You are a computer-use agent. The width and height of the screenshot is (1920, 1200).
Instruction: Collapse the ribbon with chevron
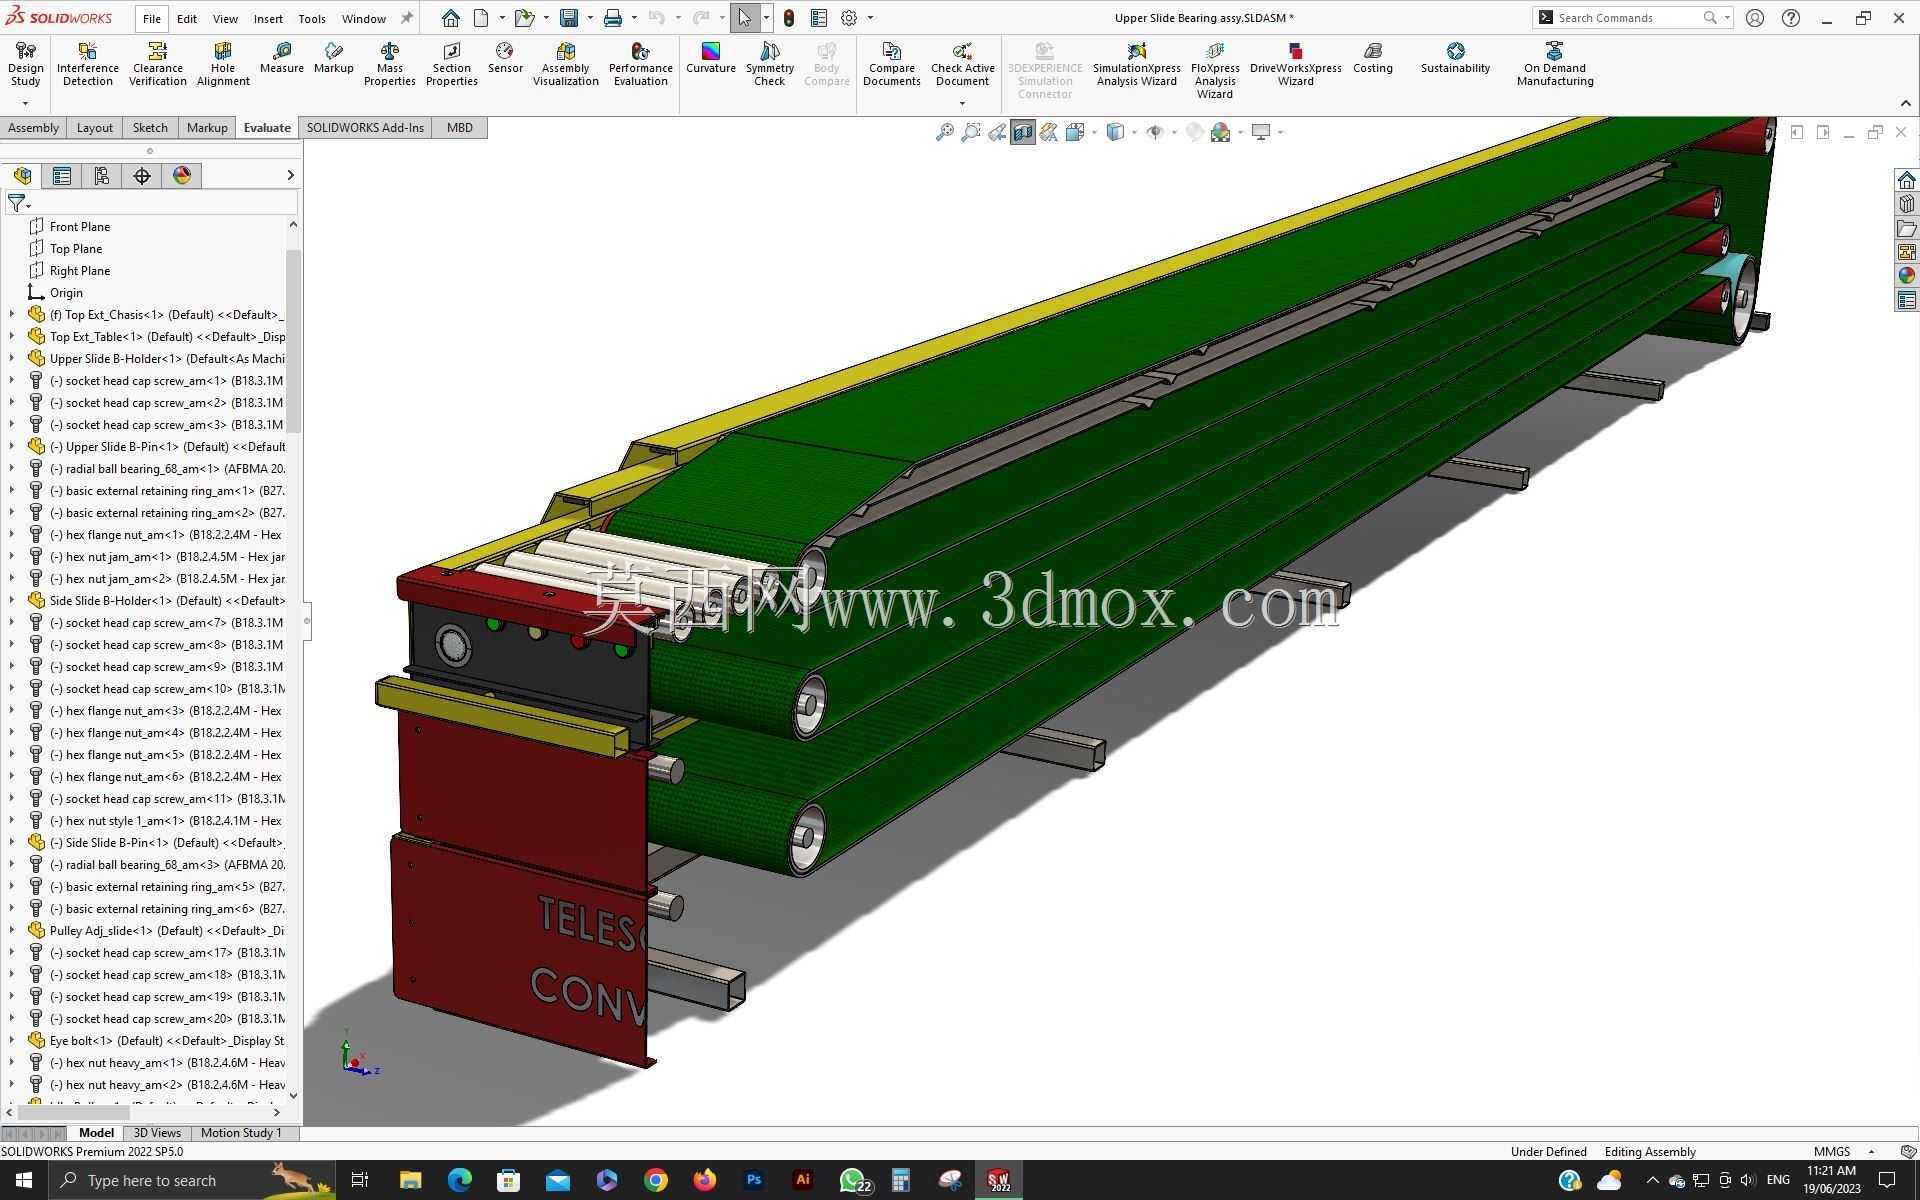[1905, 103]
